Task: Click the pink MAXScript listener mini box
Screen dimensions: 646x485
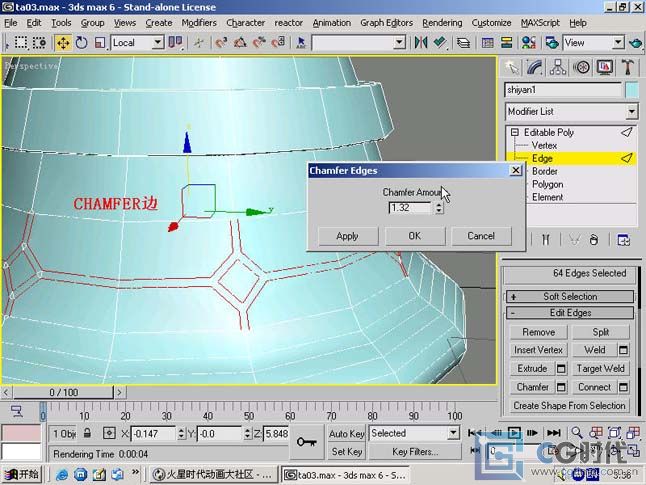Action: [21, 433]
